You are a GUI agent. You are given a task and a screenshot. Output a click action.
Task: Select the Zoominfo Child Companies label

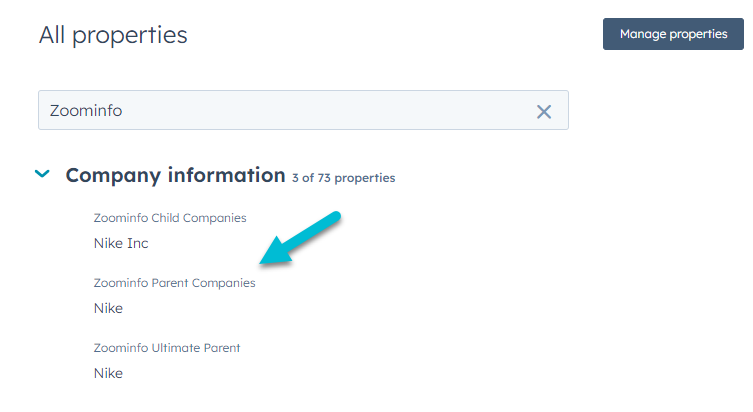click(x=170, y=218)
